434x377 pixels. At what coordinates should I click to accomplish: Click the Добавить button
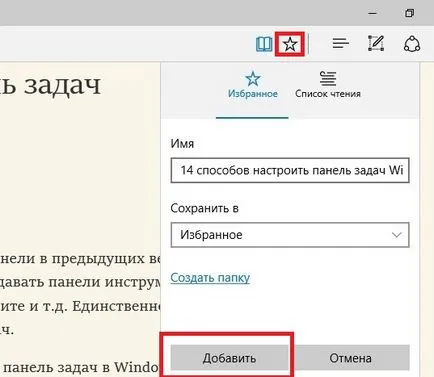229,358
